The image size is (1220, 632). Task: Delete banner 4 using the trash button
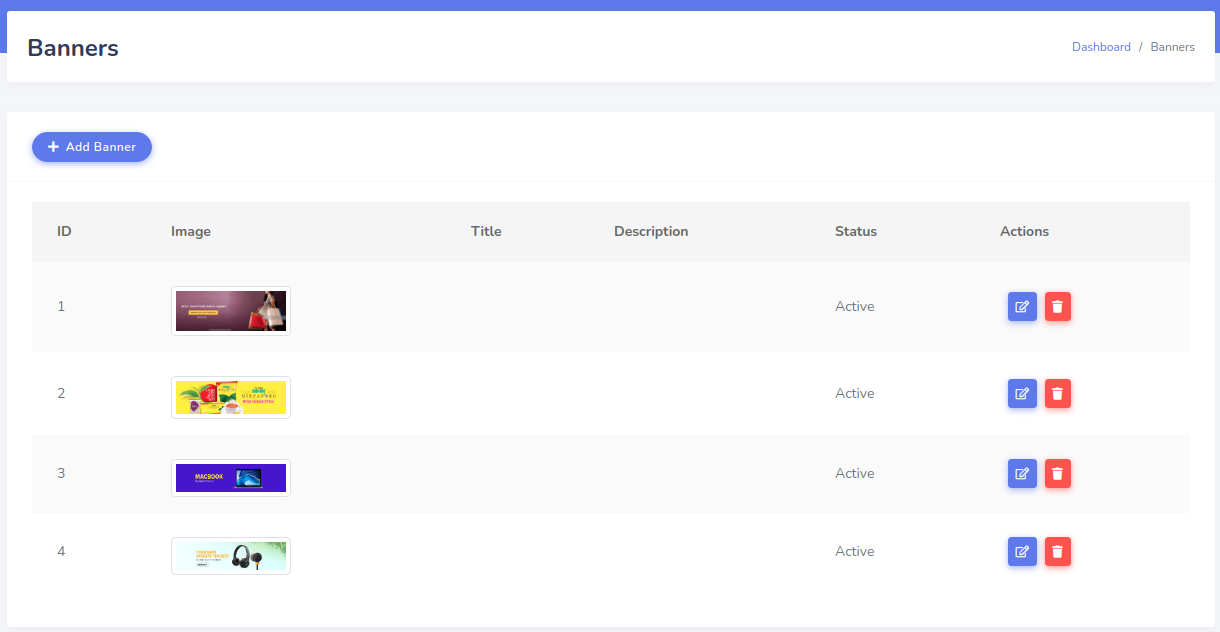pos(1058,551)
